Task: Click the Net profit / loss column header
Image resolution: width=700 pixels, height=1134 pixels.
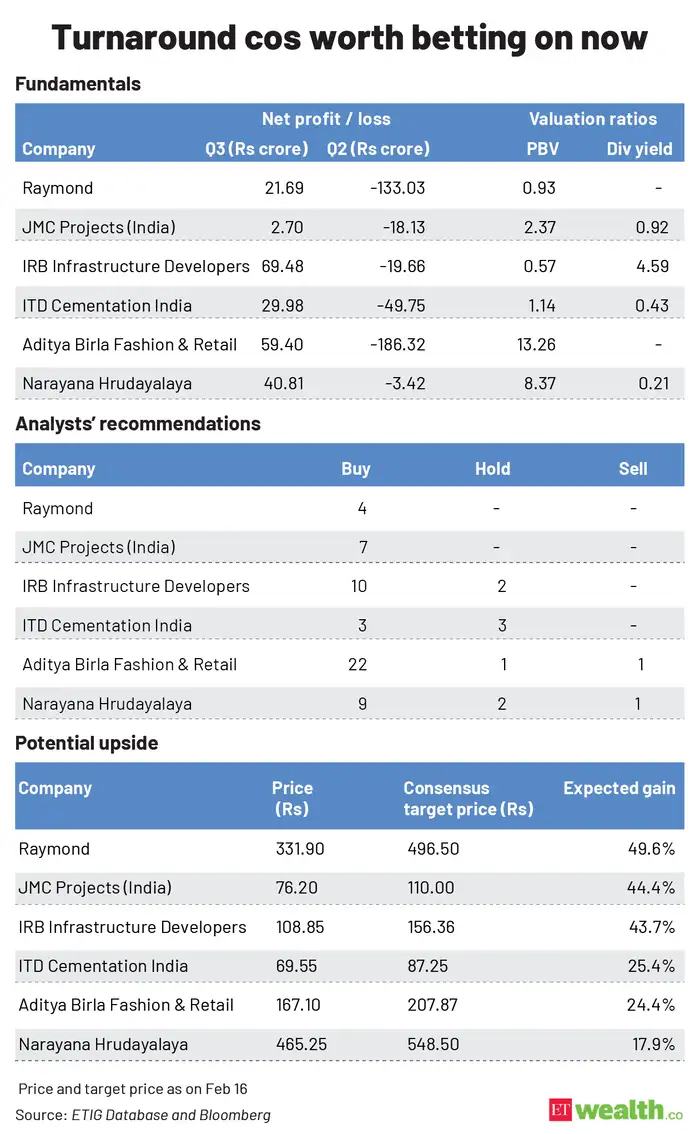Action: (326, 119)
